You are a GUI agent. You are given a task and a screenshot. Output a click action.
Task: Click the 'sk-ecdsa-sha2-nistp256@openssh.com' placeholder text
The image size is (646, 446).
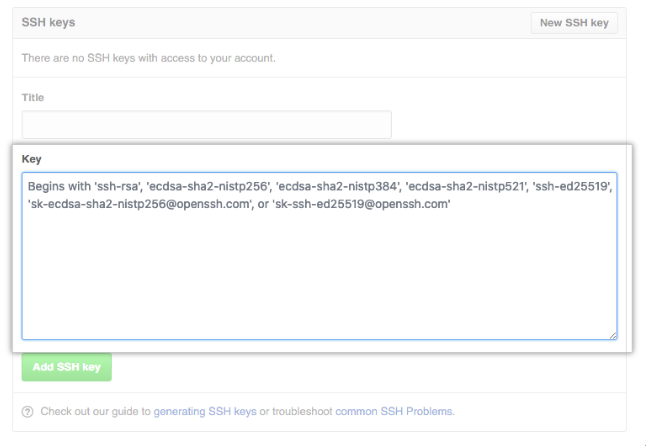tap(141, 204)
